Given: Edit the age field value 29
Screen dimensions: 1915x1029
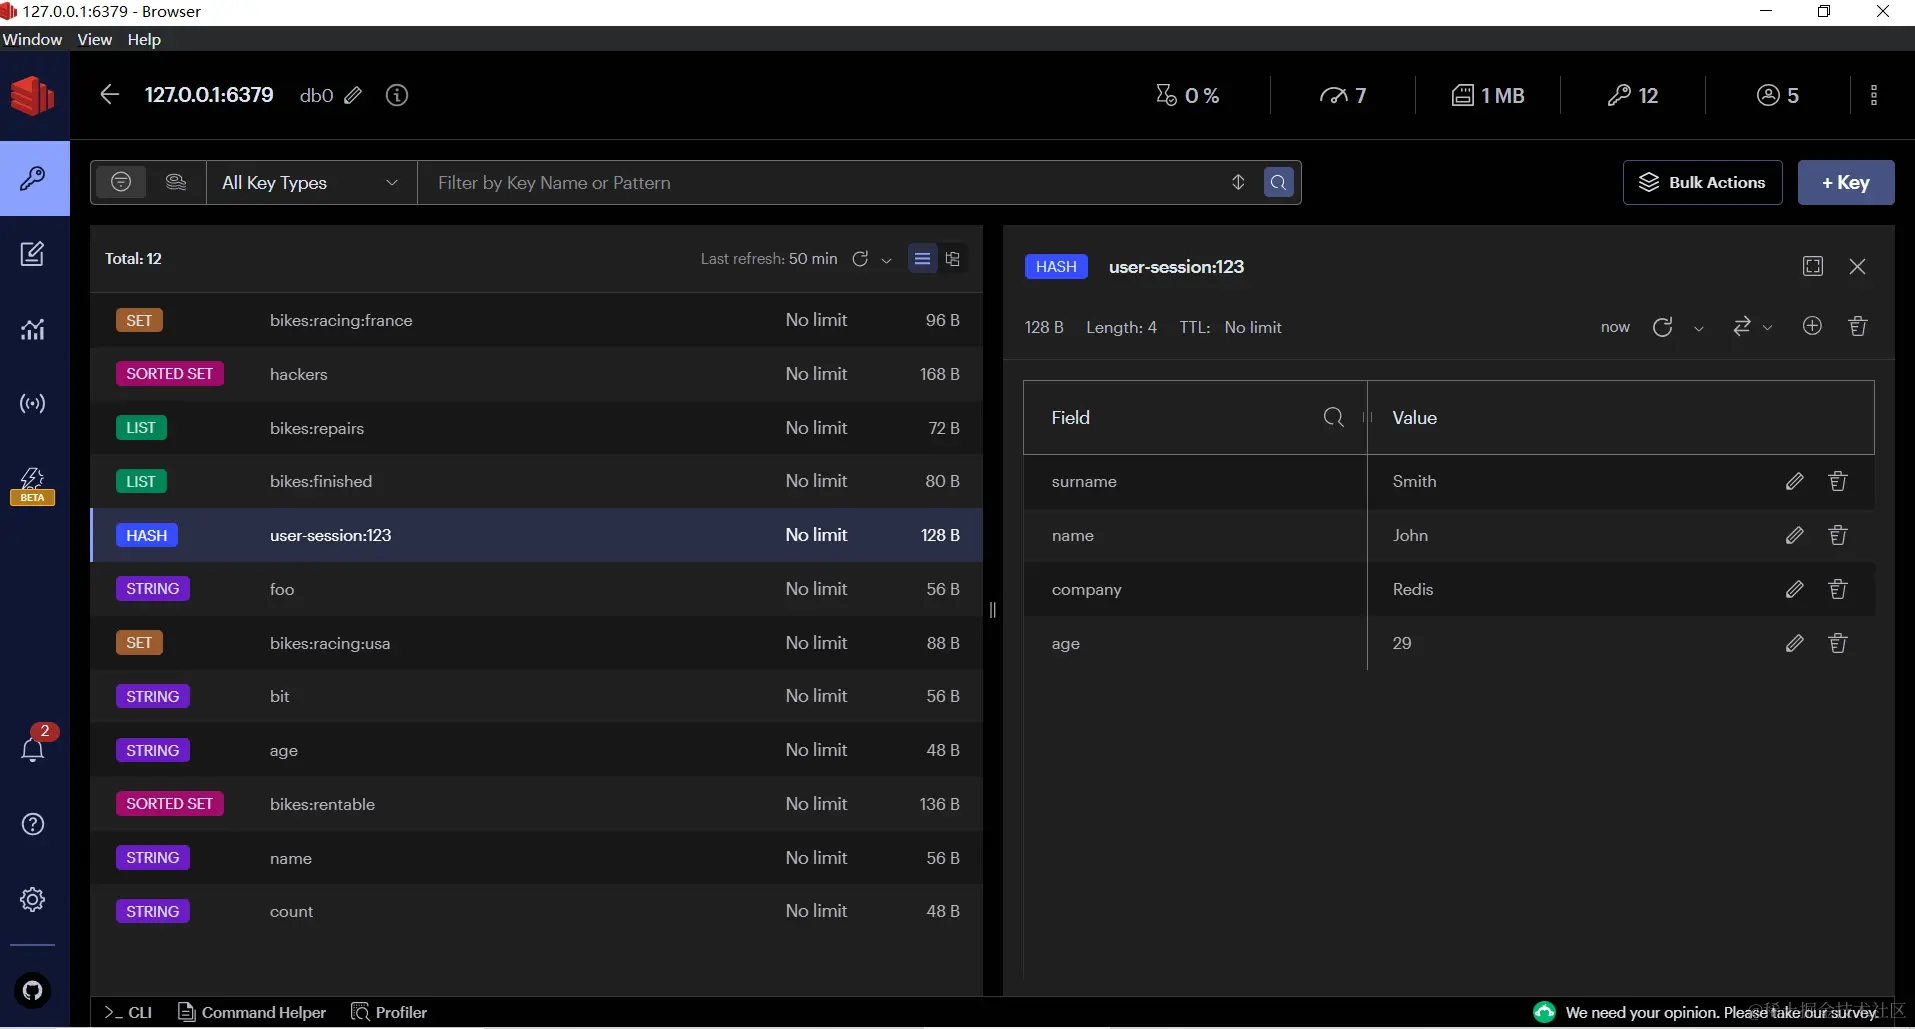Looking at the screenshot, I should 1795,643.
